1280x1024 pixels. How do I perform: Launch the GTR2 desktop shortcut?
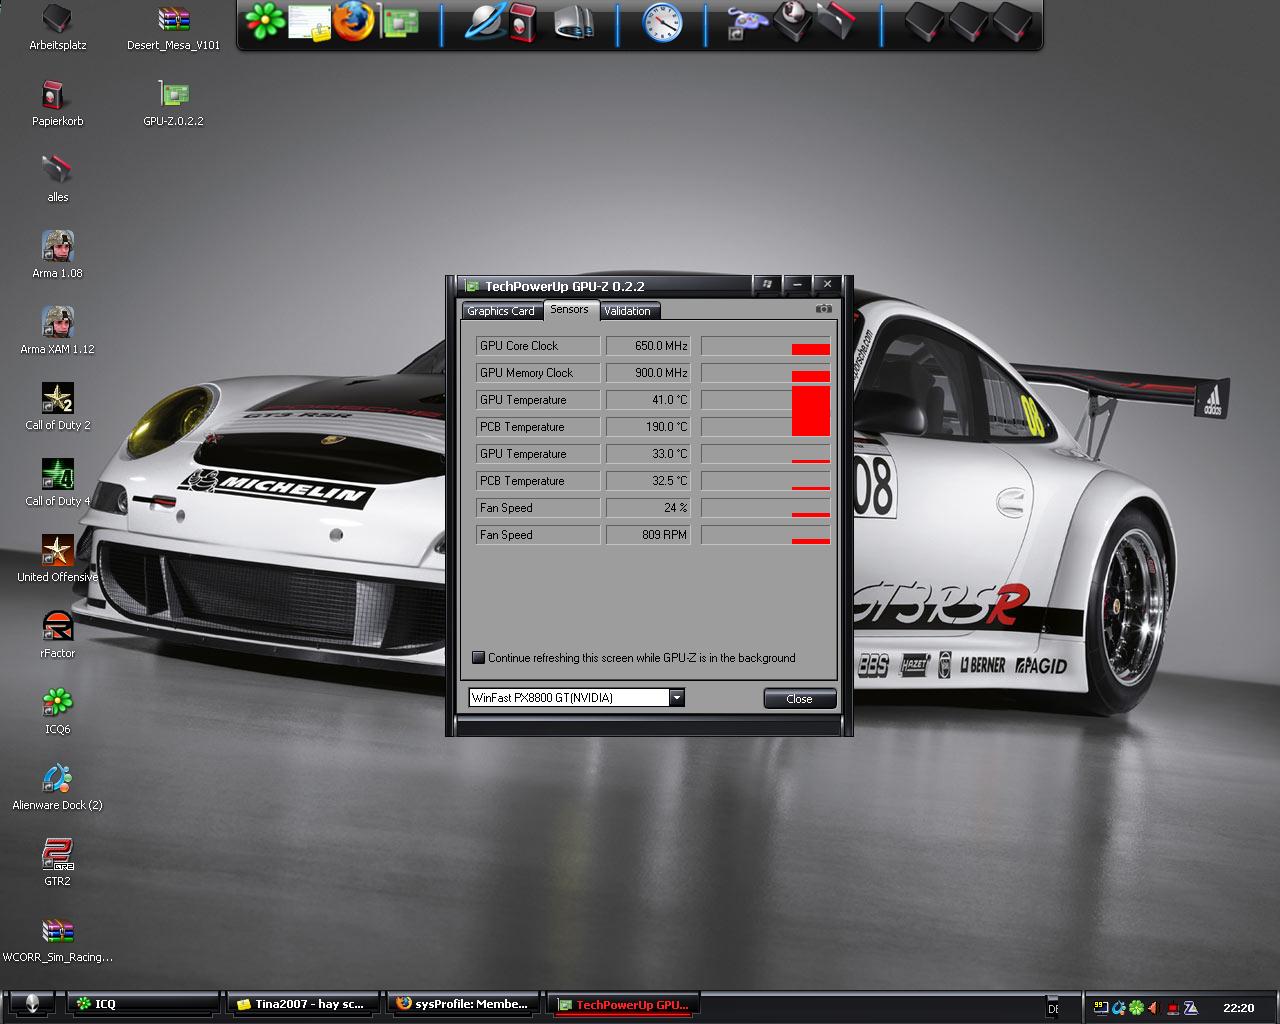coord(58,862)
